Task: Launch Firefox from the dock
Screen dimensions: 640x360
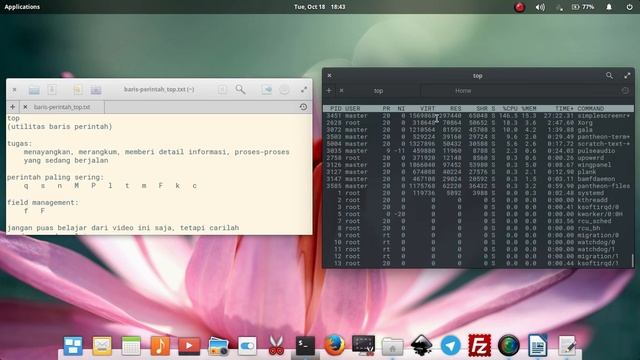Action: pos(334,346)
